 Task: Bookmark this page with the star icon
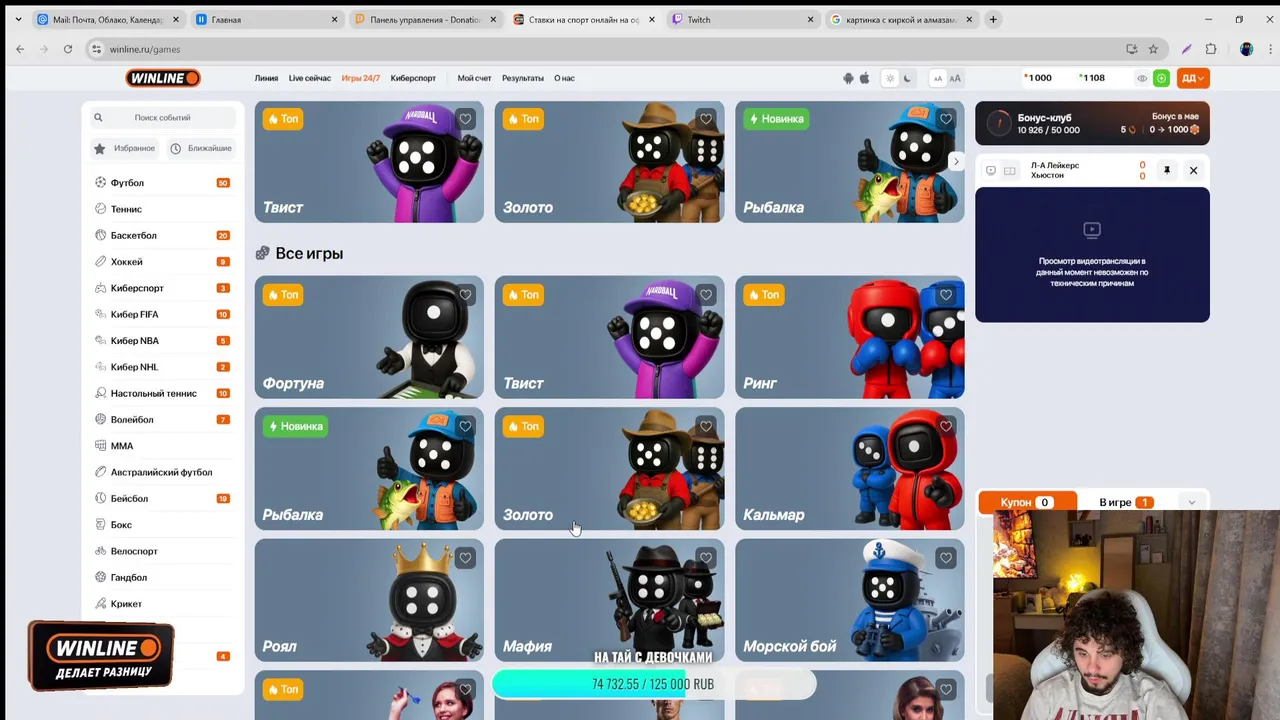[1153, 49]
